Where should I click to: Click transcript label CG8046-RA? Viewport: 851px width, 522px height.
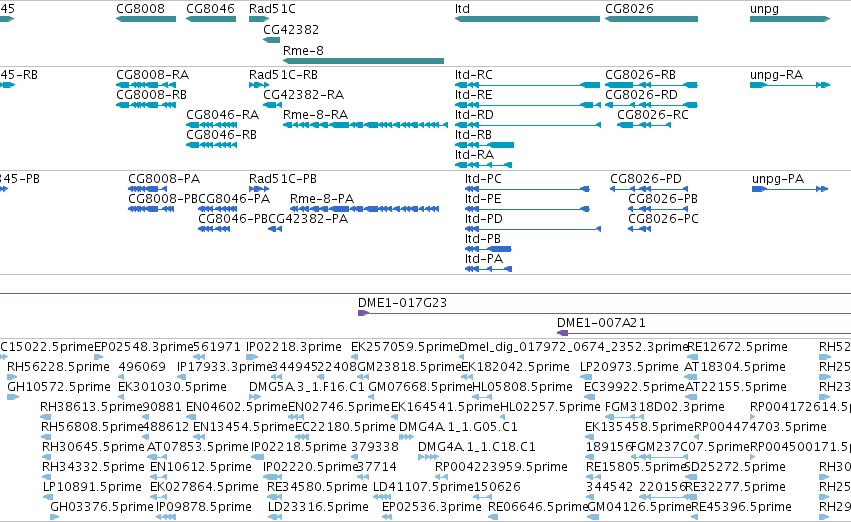point(223,114)
